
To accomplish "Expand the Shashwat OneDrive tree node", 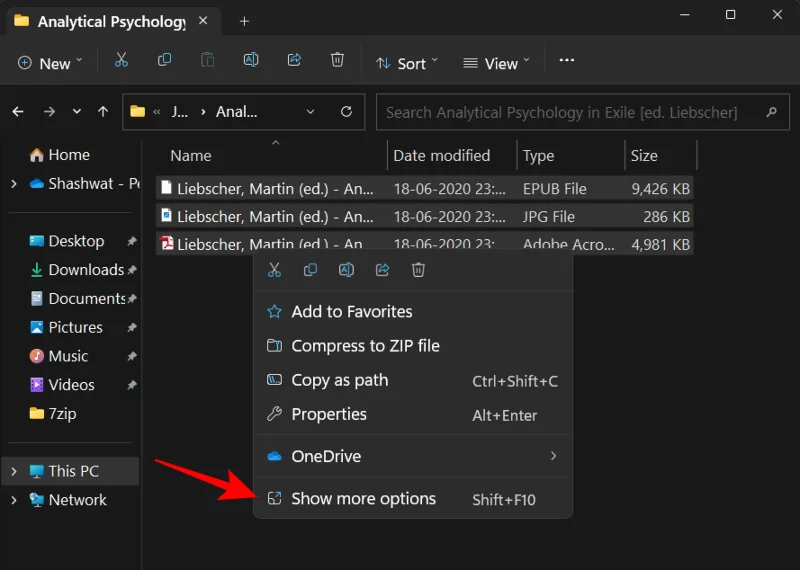I will (x=14, y=184).
